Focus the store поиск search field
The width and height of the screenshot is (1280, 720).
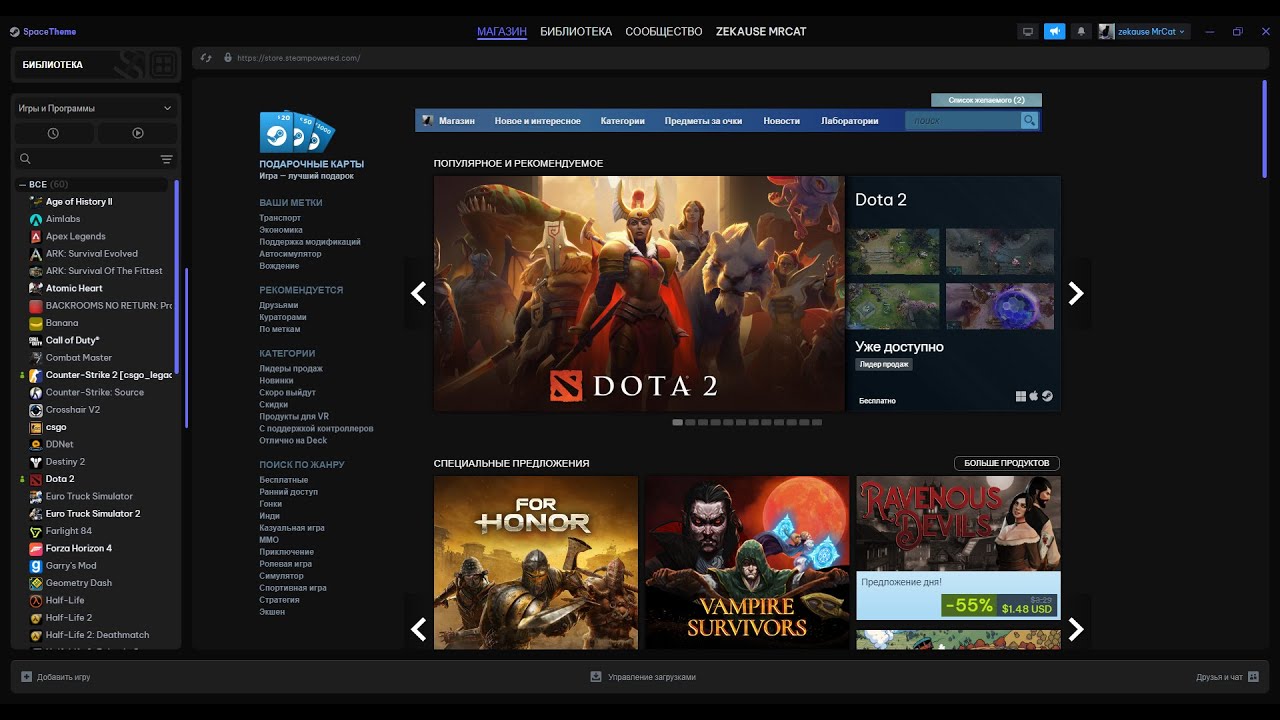962,121
